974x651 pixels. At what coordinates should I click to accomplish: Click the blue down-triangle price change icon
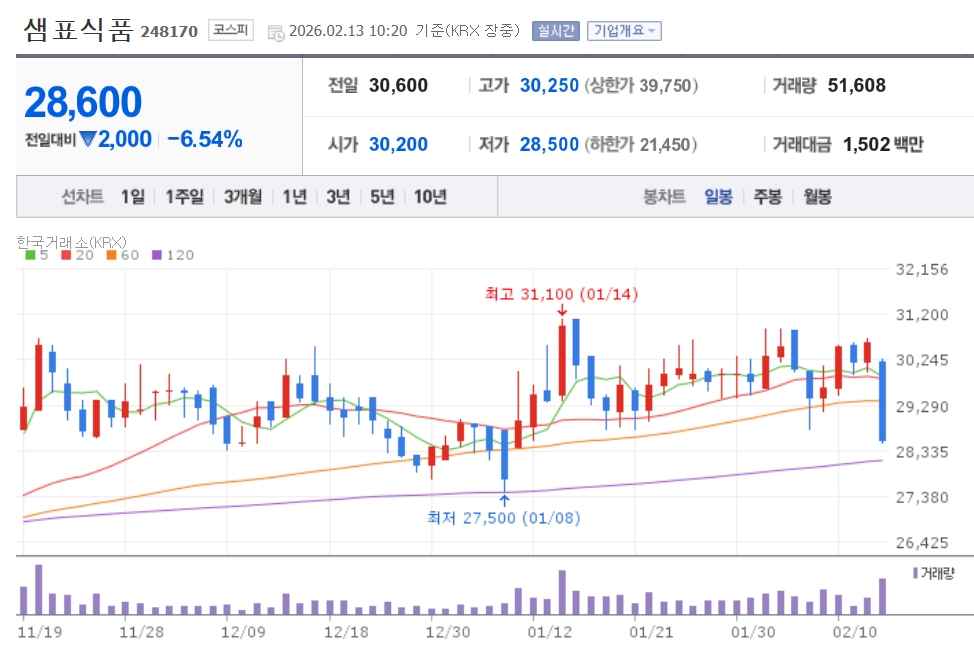tap(88, 140)
